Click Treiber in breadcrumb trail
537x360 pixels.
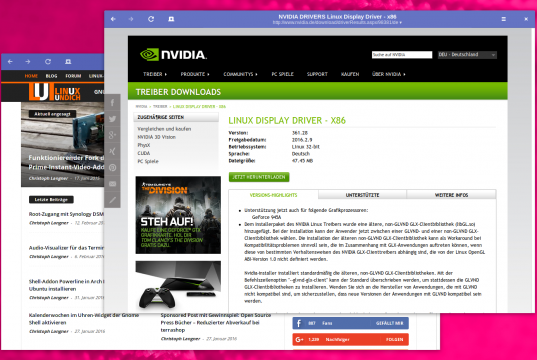(160, 107)
